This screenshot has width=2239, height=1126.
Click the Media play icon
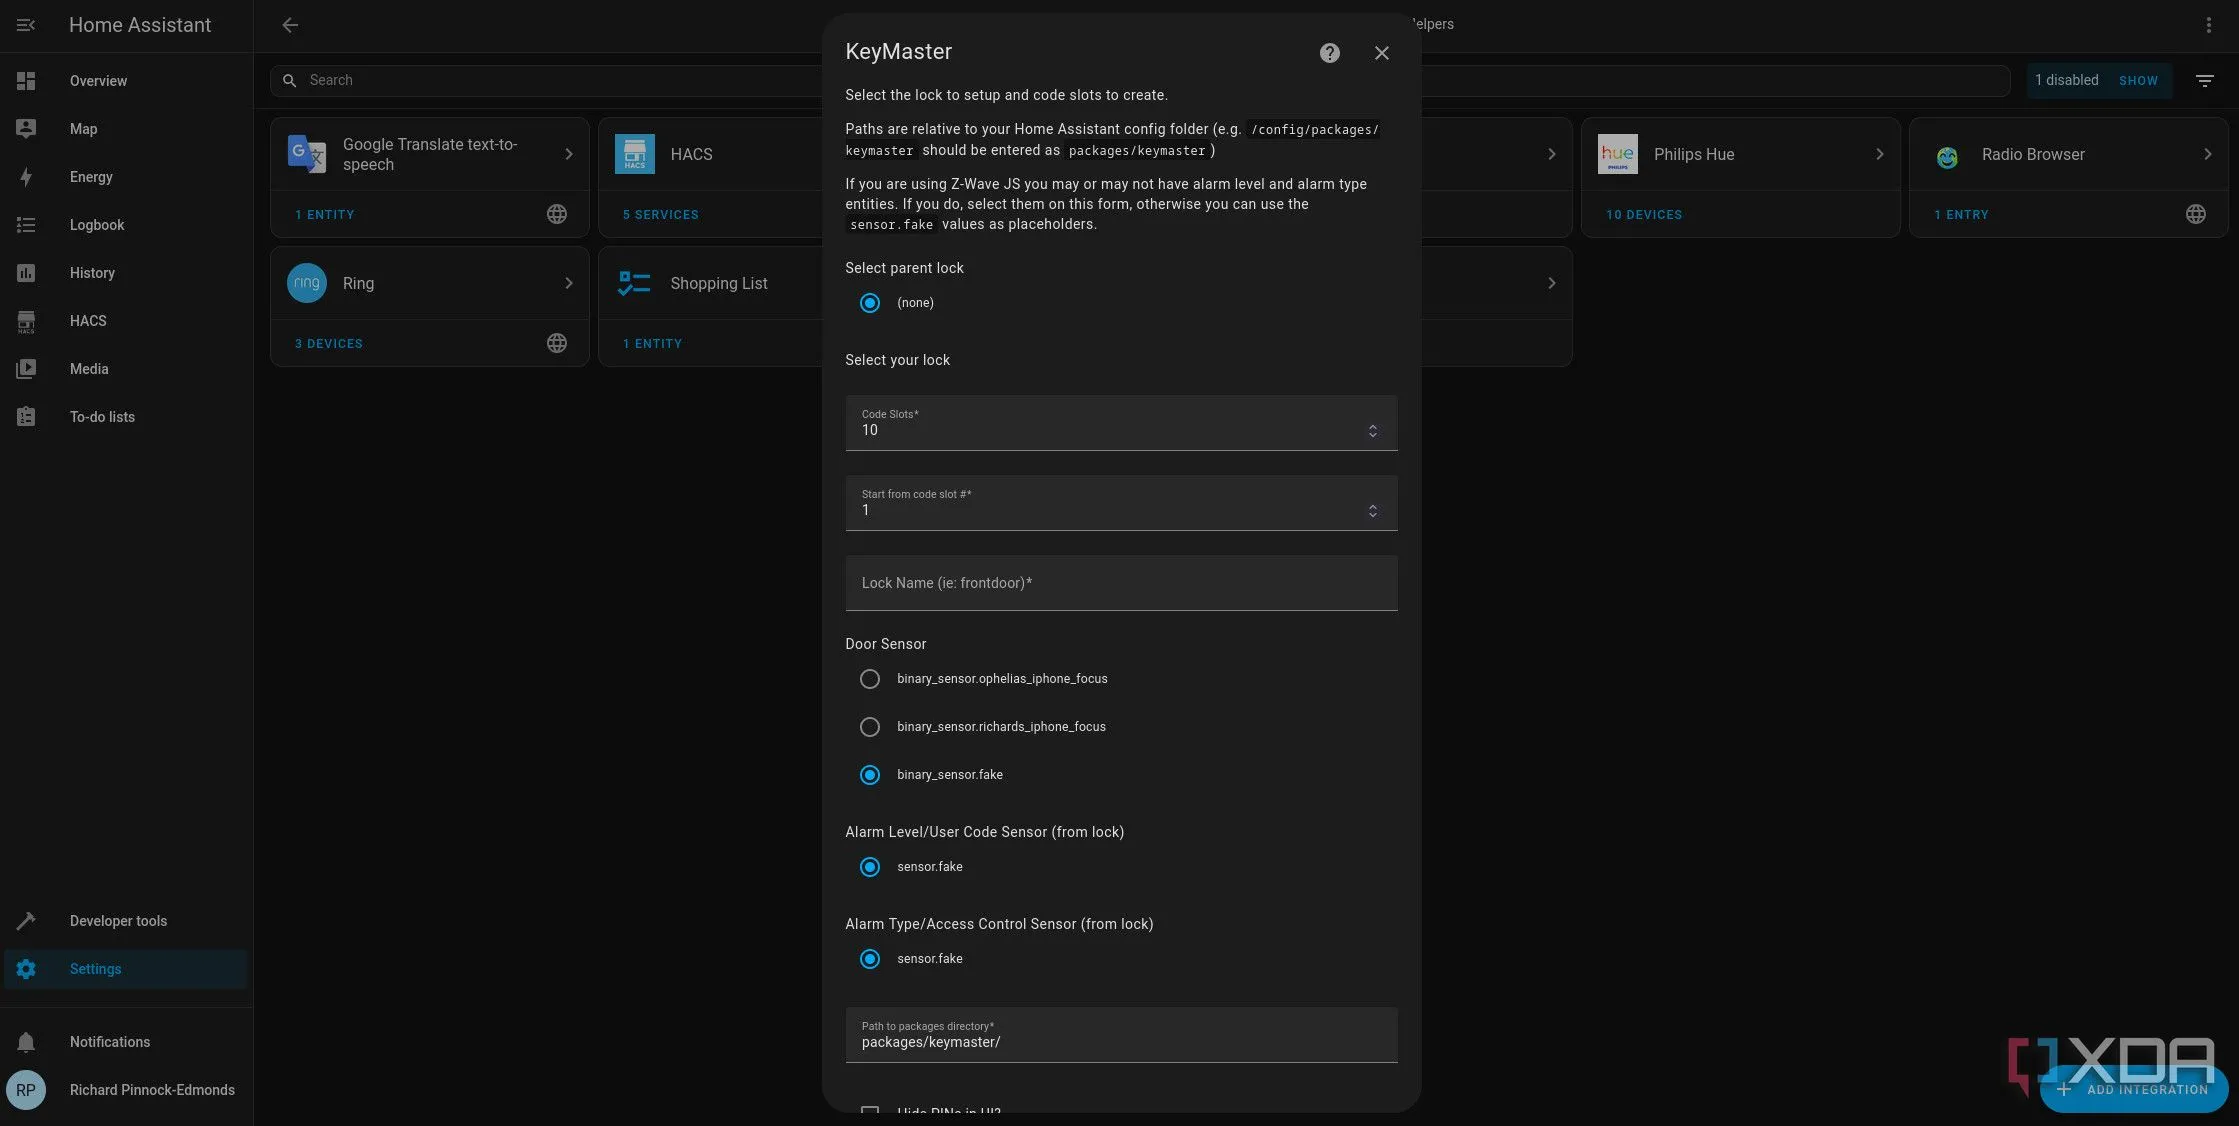(26, 369)
